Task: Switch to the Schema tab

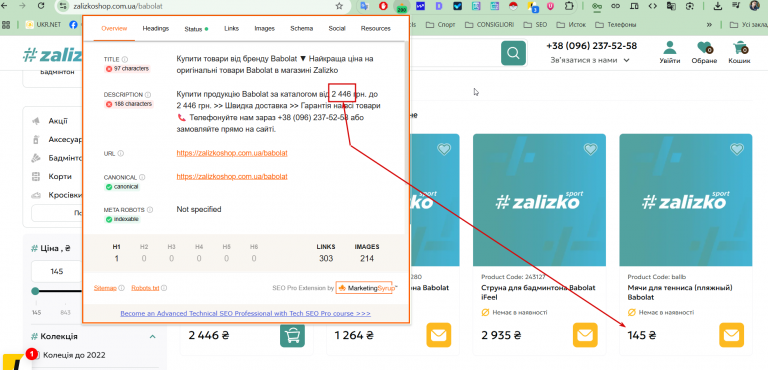Action: pyautogui.click(x=301, y=28)
